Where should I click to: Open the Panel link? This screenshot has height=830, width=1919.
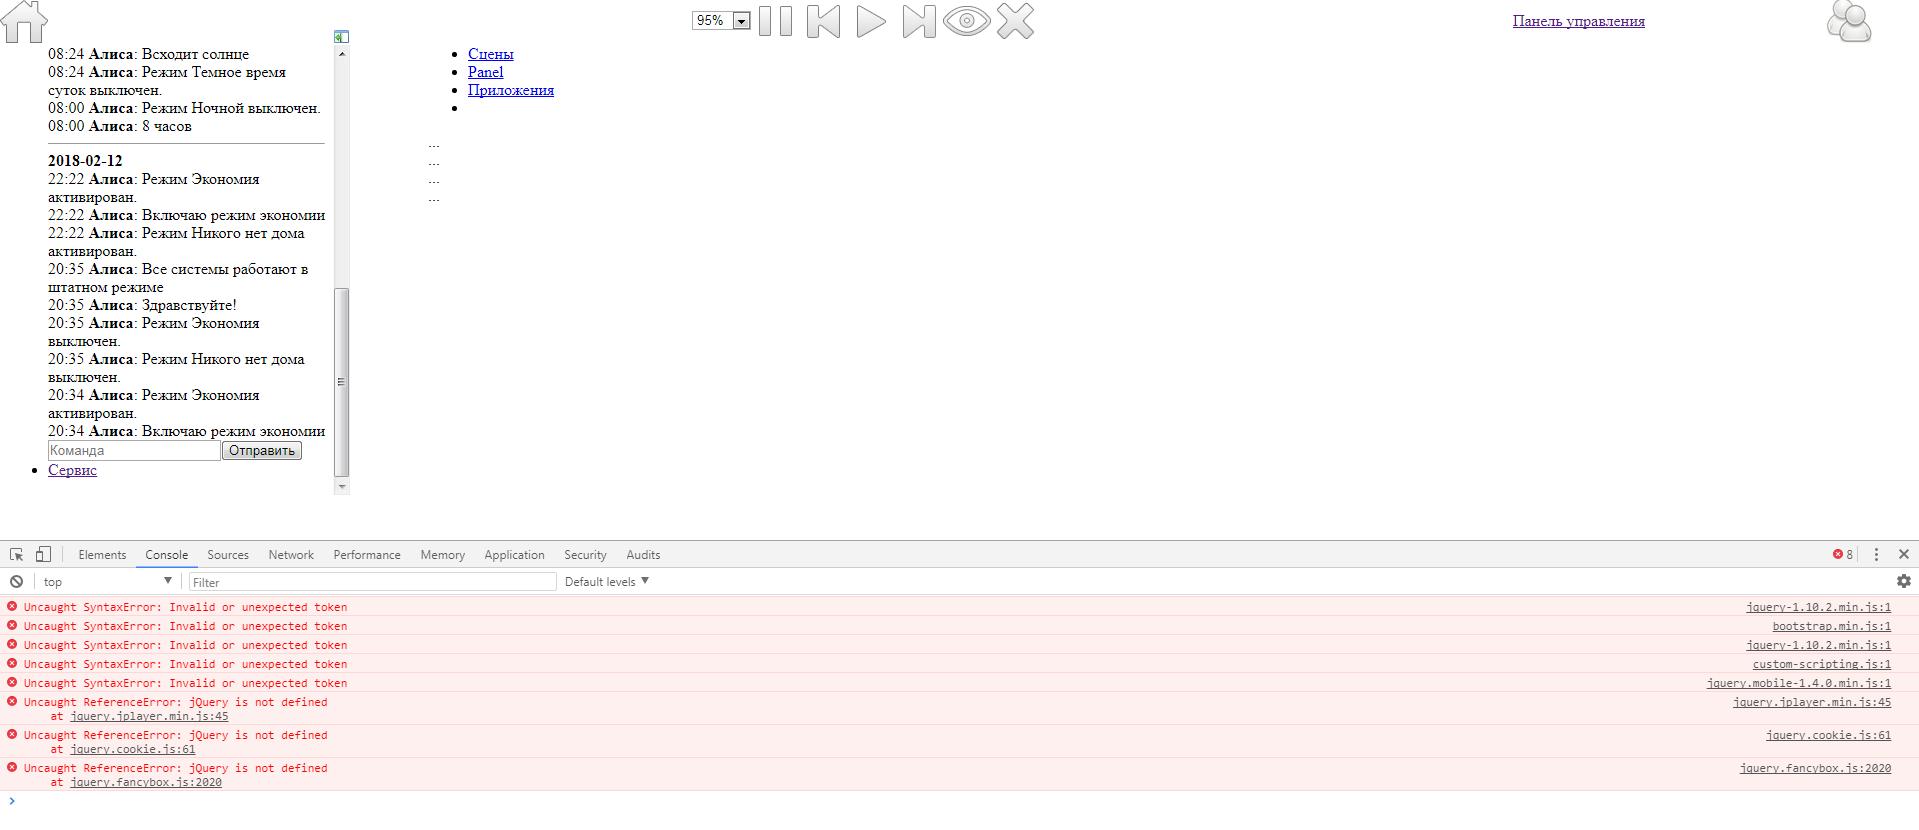pos(485,72)
